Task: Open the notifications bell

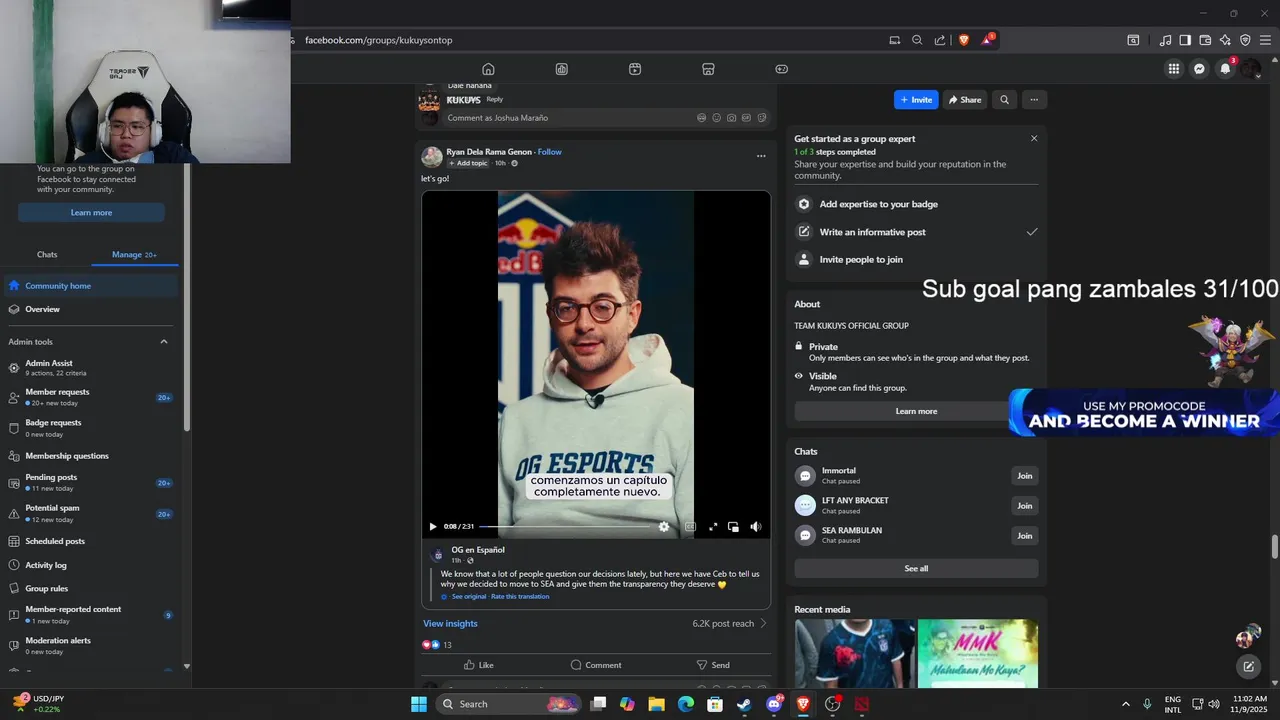Action: click(1225, 69)
